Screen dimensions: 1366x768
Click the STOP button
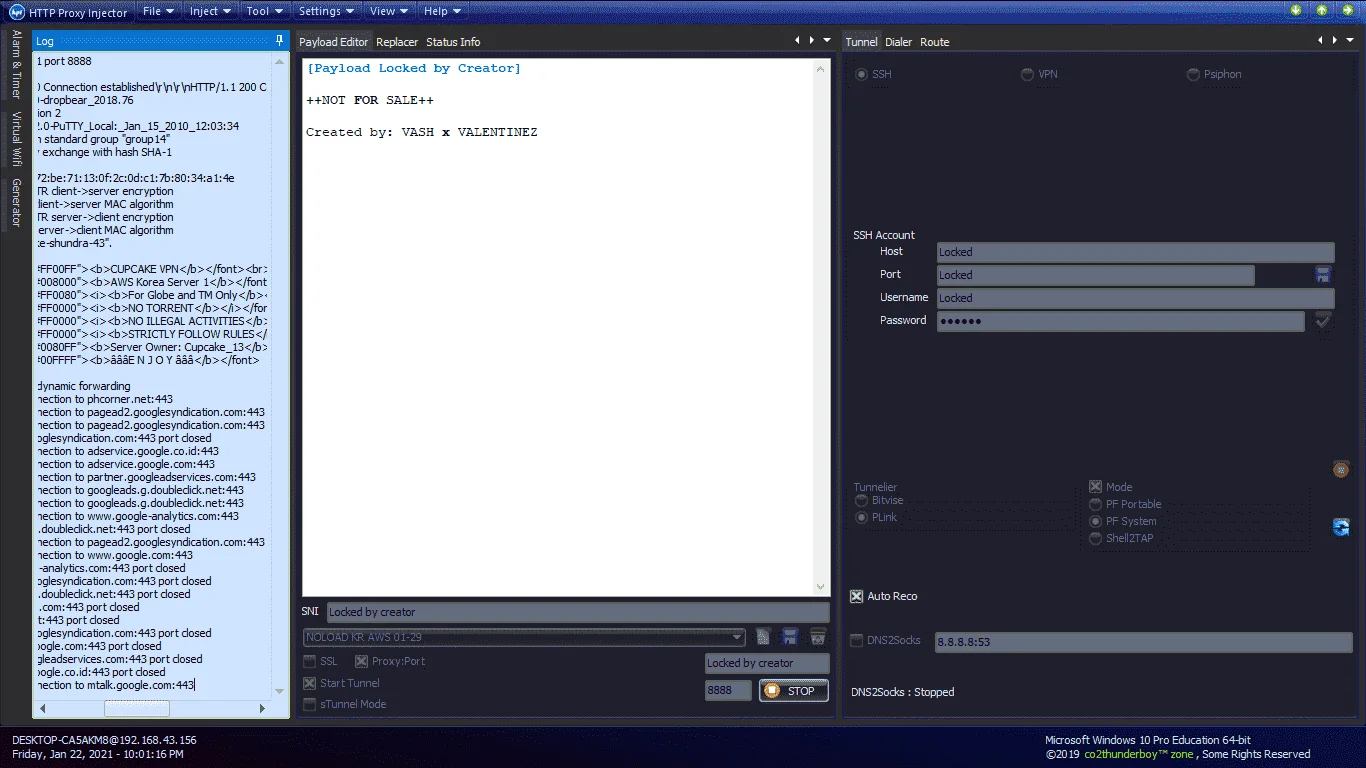pyautogui.click(x=794, y=691)
